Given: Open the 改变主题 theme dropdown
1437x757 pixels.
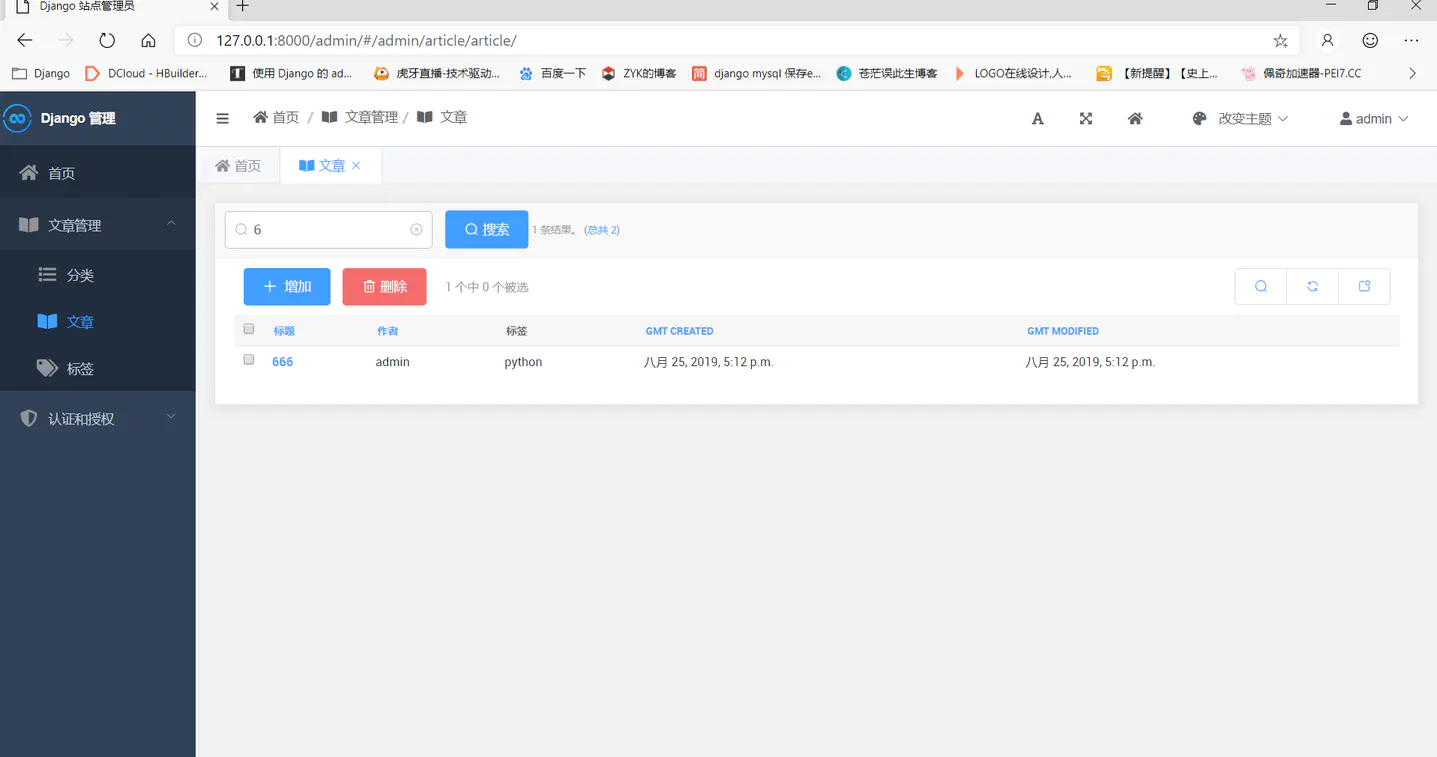Looking at the screenshot, I should pyautogui.click(x=1240, y=119).
